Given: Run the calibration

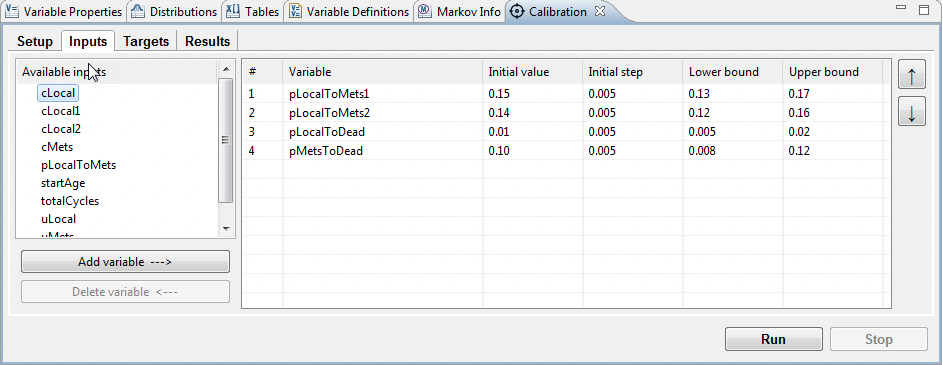Looking at the screenshot, I should coord(773,339).
